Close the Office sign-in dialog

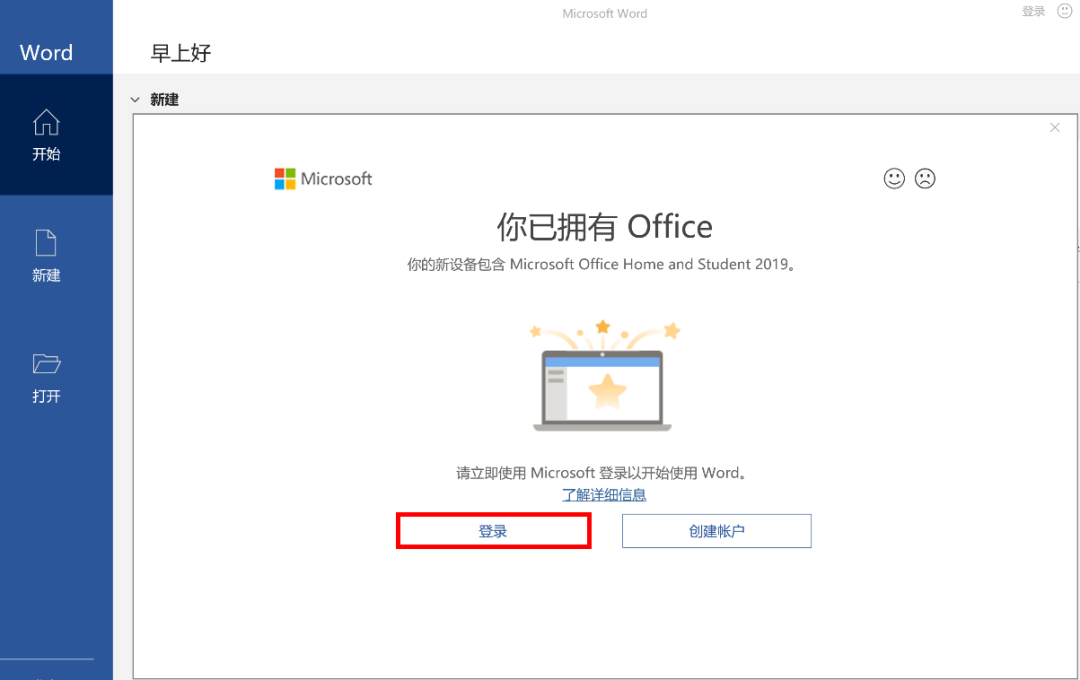coord(1055,127)
